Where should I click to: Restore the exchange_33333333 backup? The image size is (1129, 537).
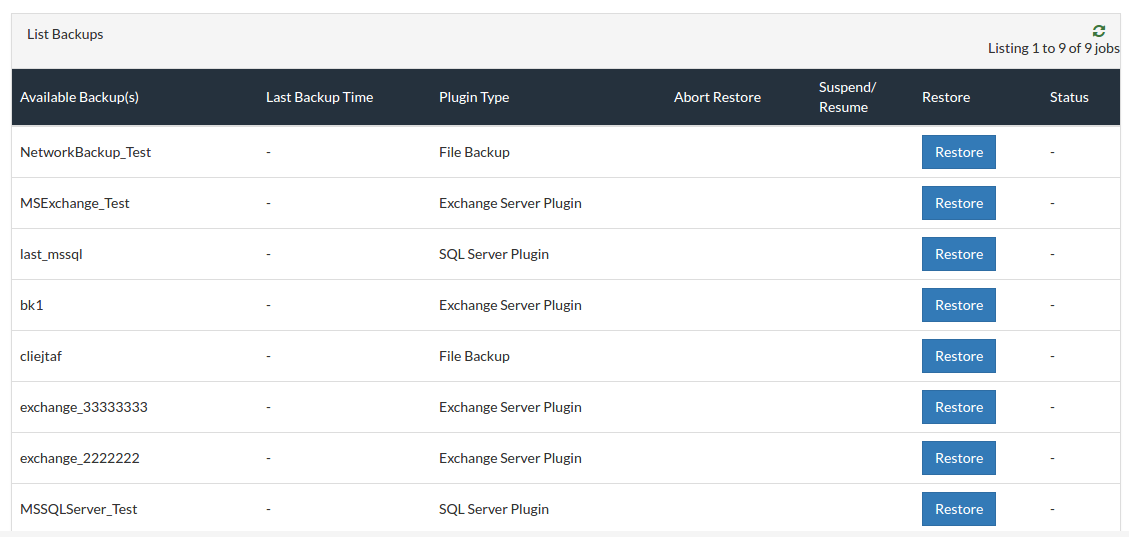(958, 407)
